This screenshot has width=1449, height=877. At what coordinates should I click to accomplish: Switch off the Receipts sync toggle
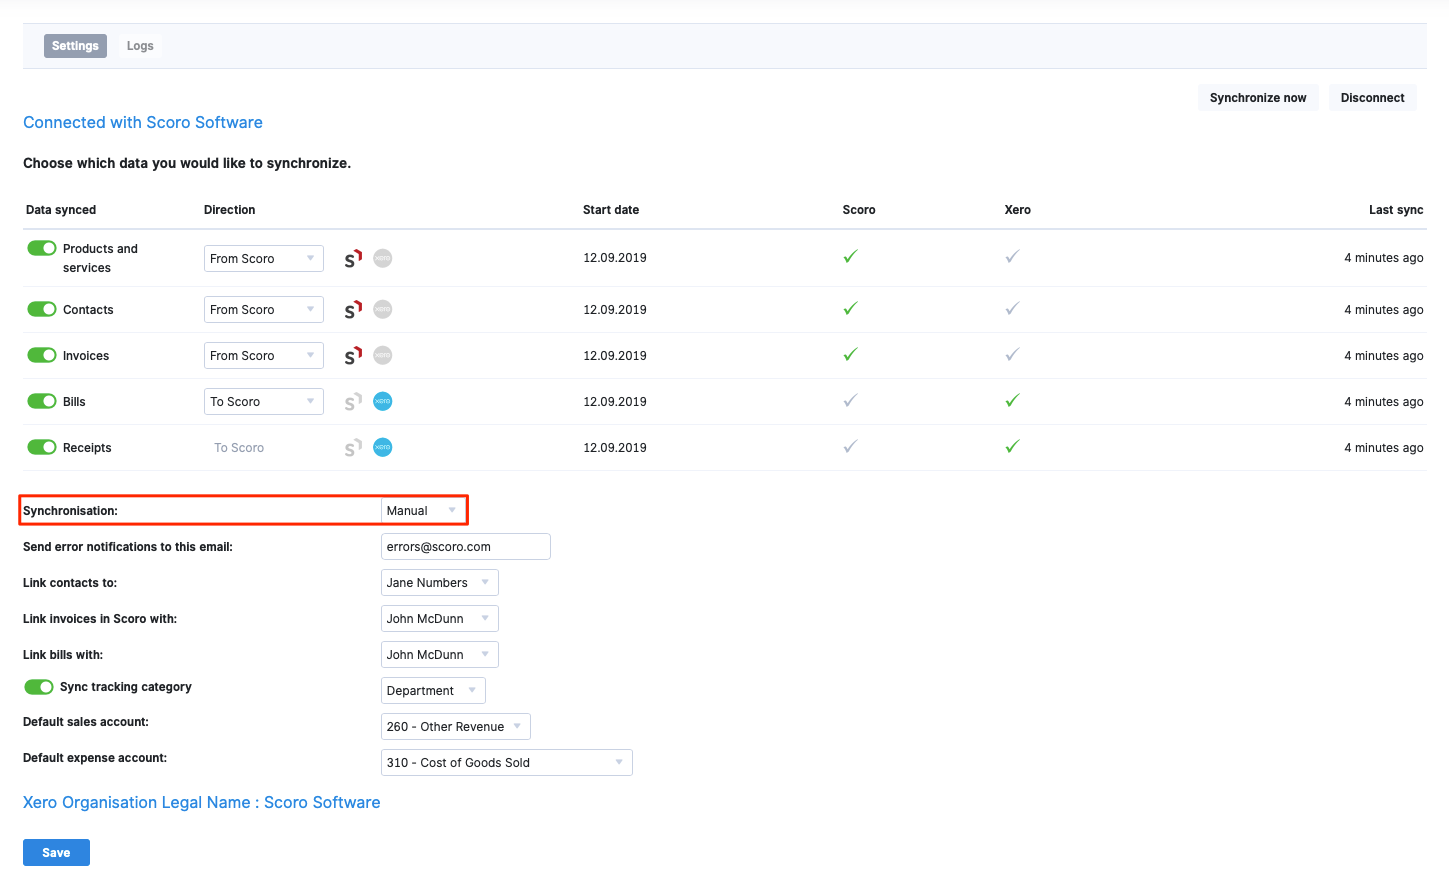click(42, 447)
